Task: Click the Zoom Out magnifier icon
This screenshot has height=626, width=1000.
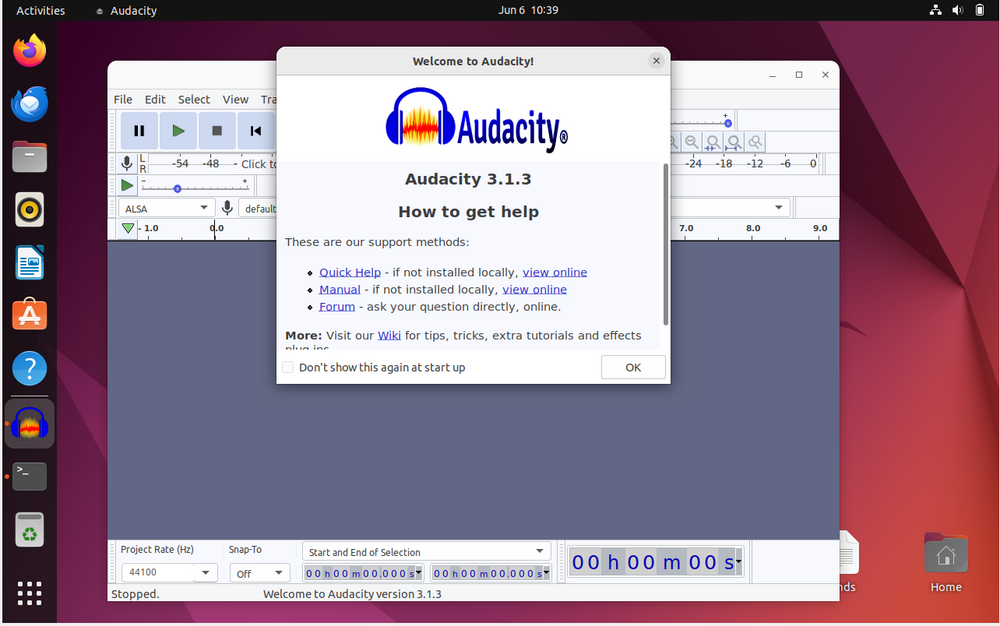Action: point(692,142)
